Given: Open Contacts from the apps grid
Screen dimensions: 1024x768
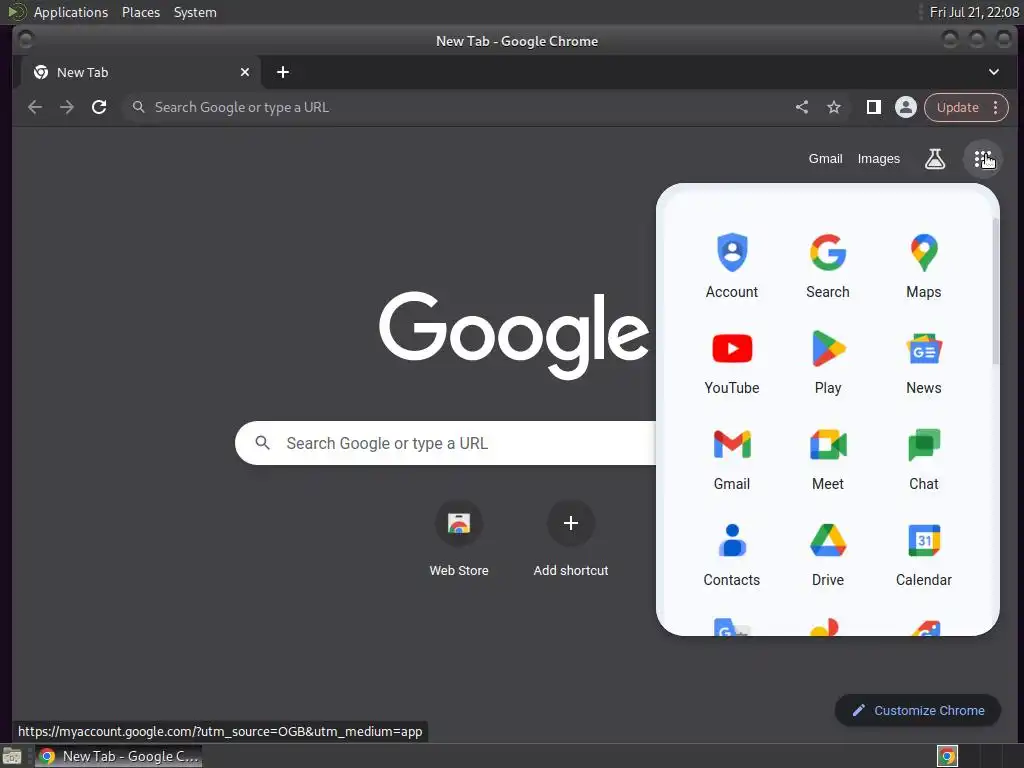Looking at the screenshot, I should click(x=731, y=553).
